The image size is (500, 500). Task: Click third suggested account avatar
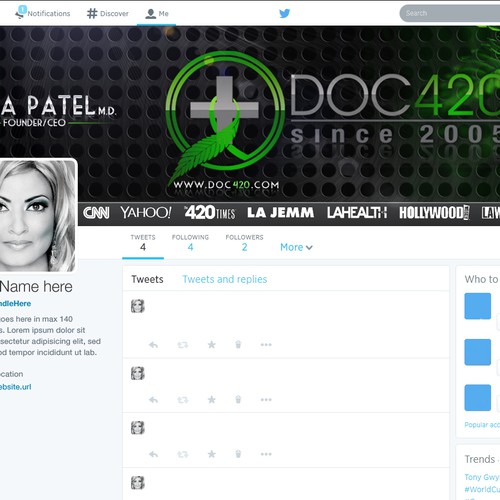click(x=478, y=398)
